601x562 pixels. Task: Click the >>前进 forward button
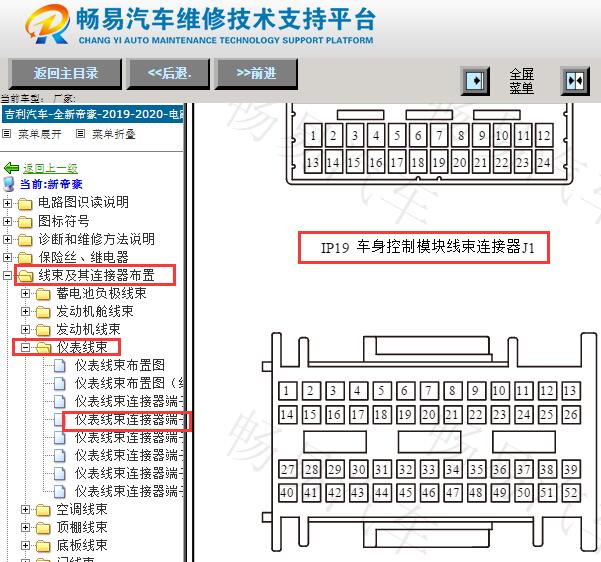point(256,74)
